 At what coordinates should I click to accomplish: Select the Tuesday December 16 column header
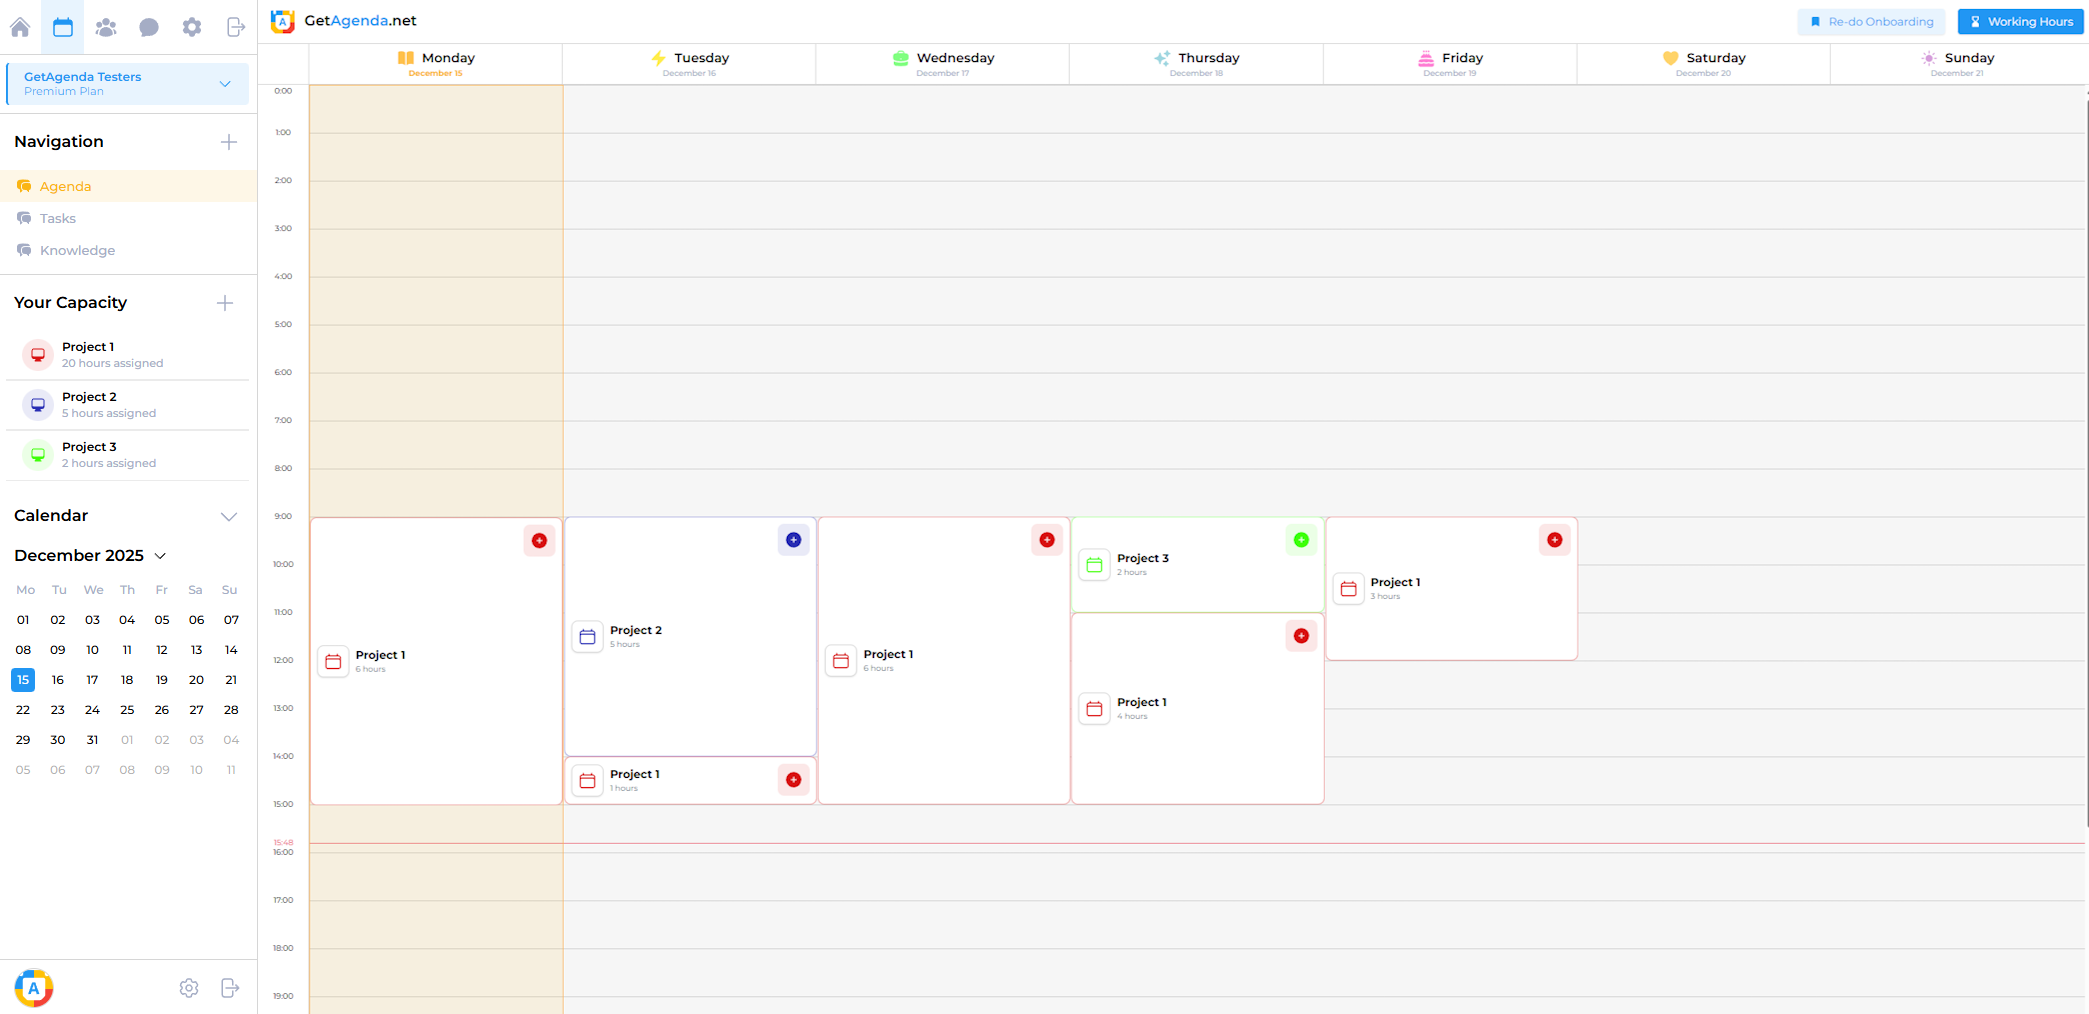[690, 64]
